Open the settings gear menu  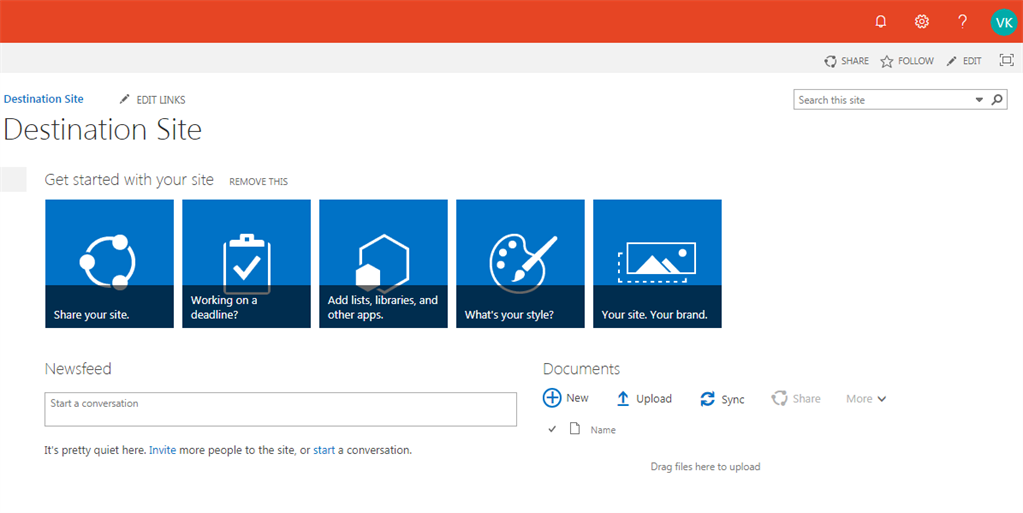(x=922, y=21)
